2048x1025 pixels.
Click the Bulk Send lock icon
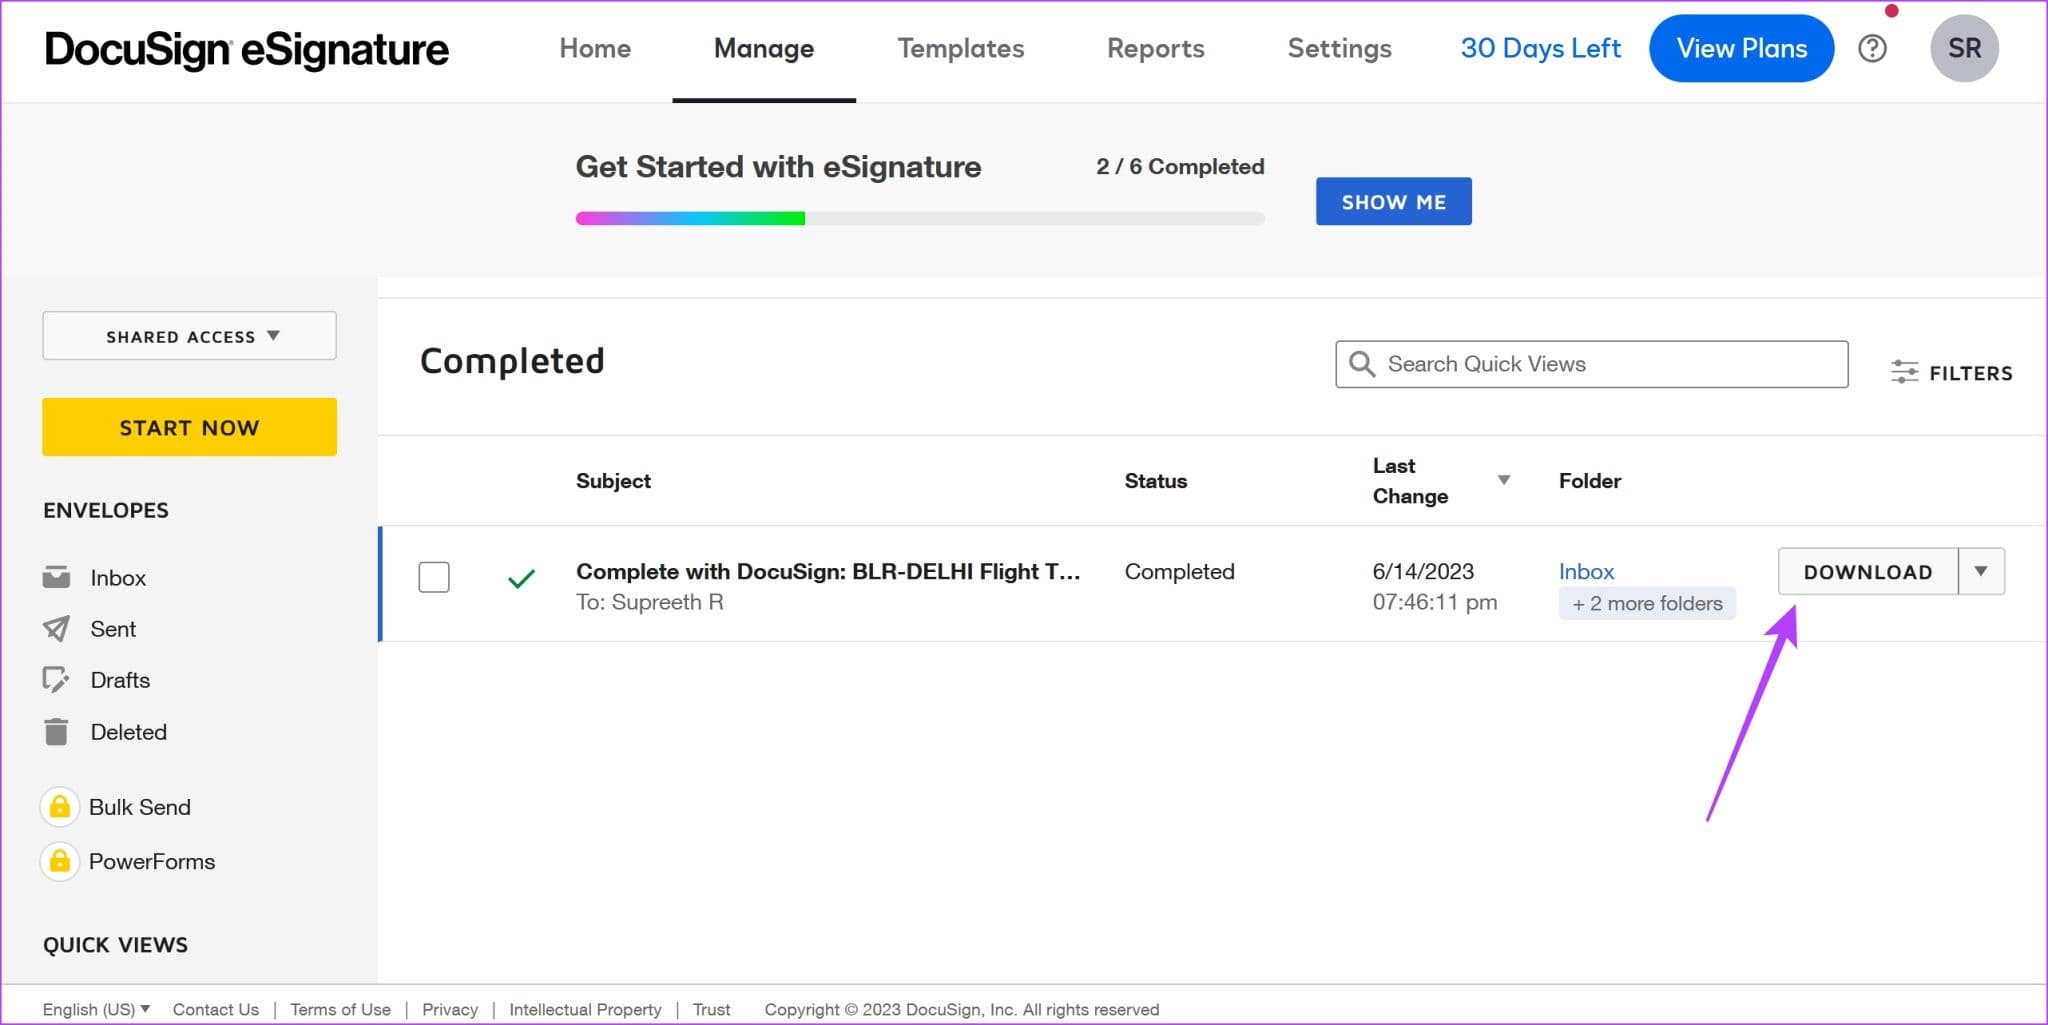click(x=59, y=807)
